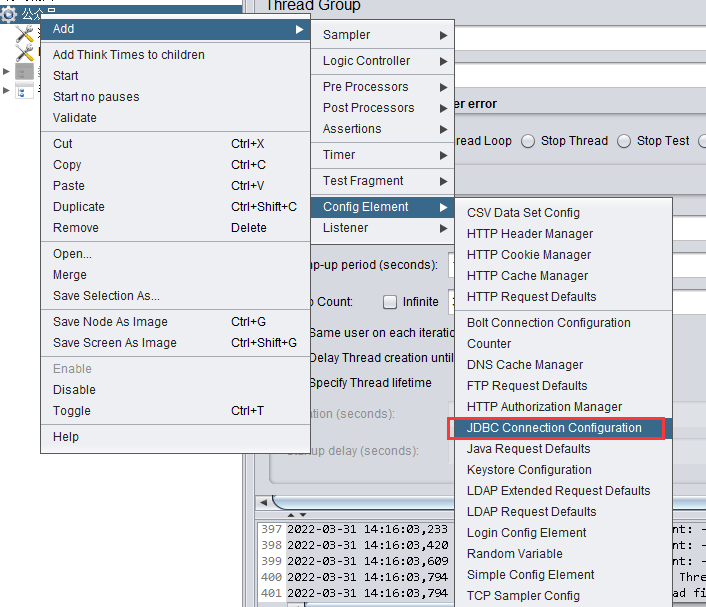
Task: Click the Paste menu entry
Action: coord(175,186)
